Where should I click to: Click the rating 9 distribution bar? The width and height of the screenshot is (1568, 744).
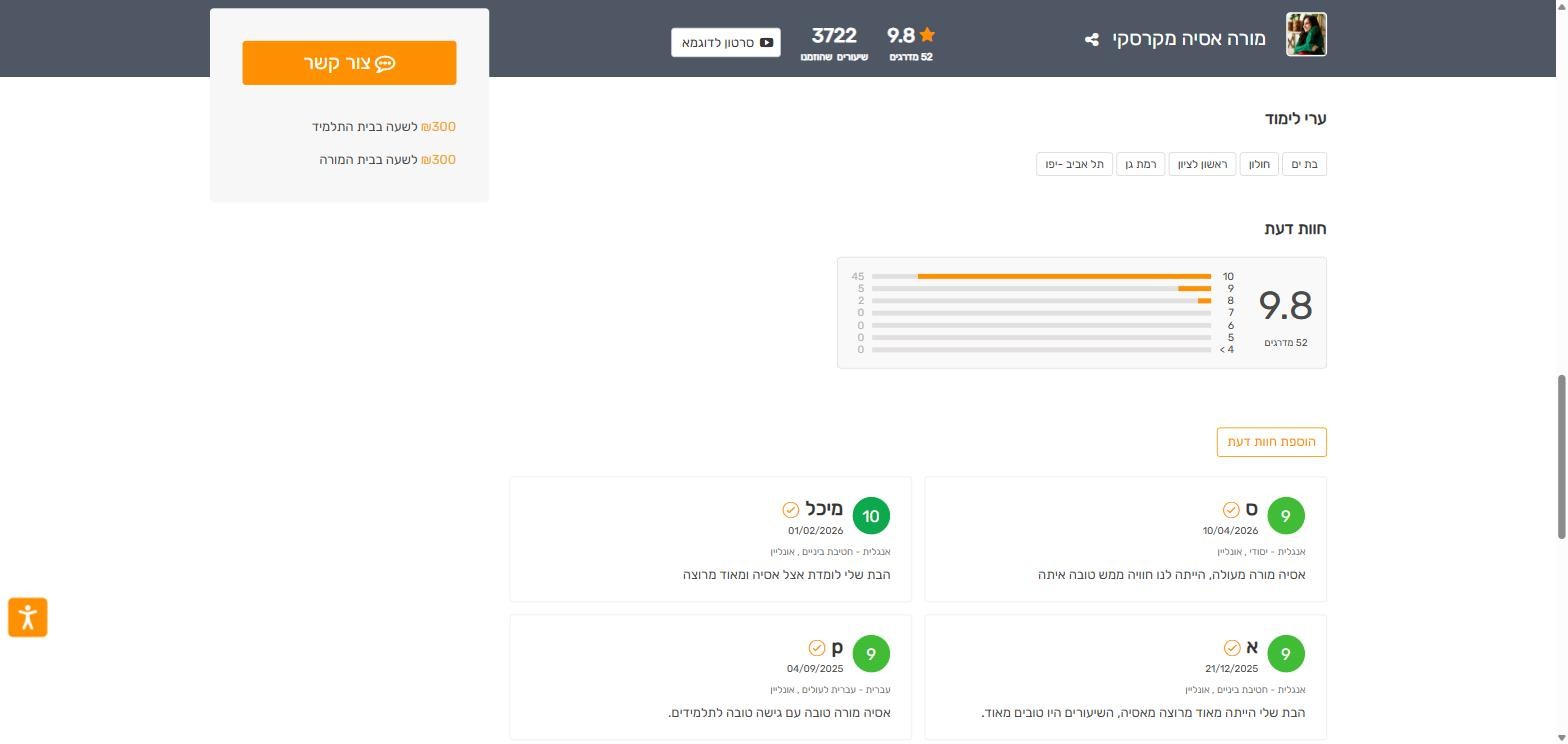point(1041,288)
